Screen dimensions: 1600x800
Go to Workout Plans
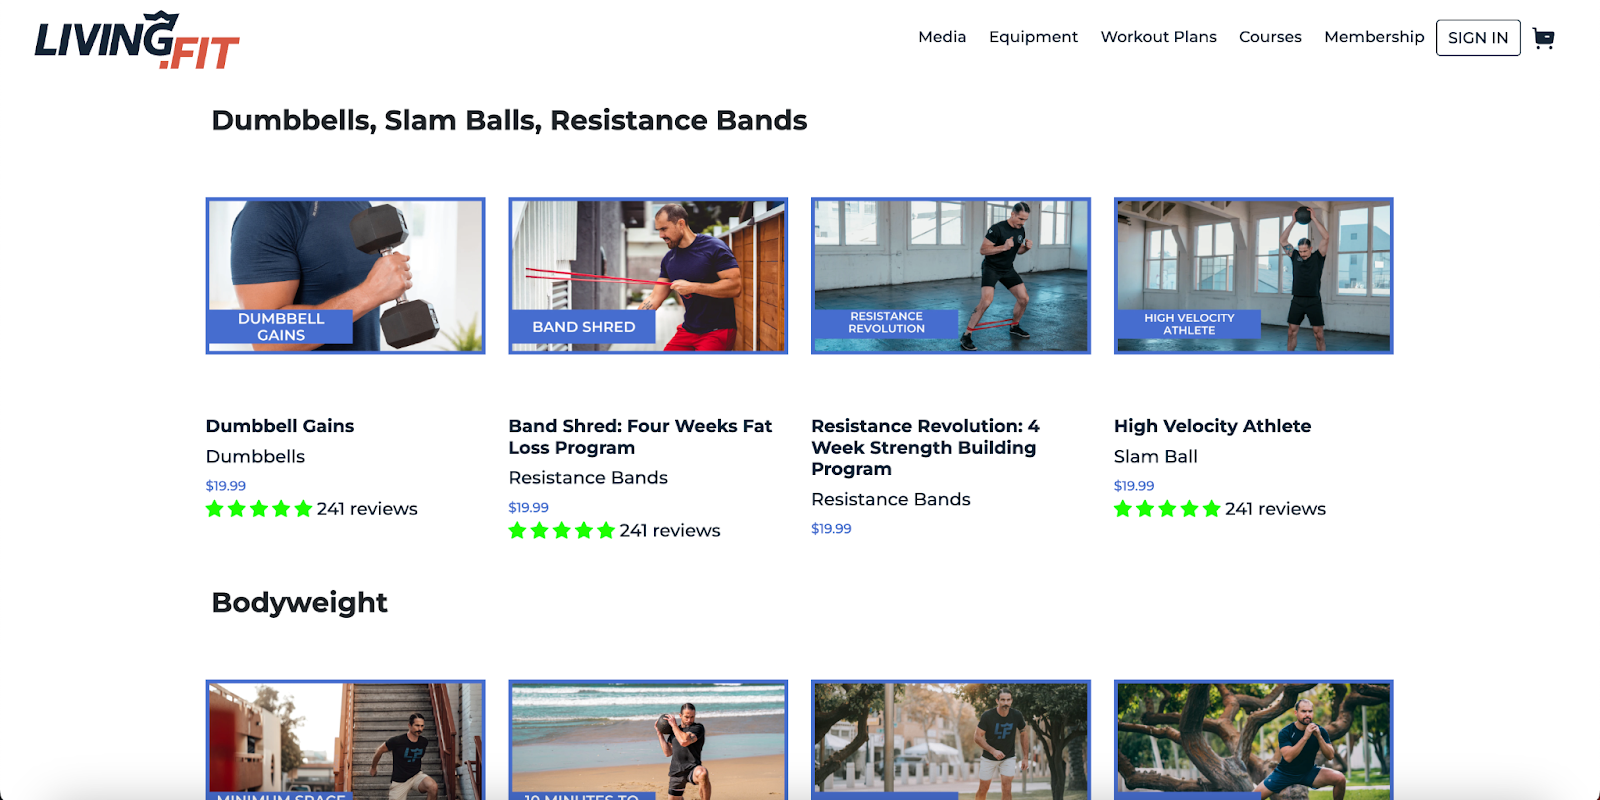point(1158,37)
